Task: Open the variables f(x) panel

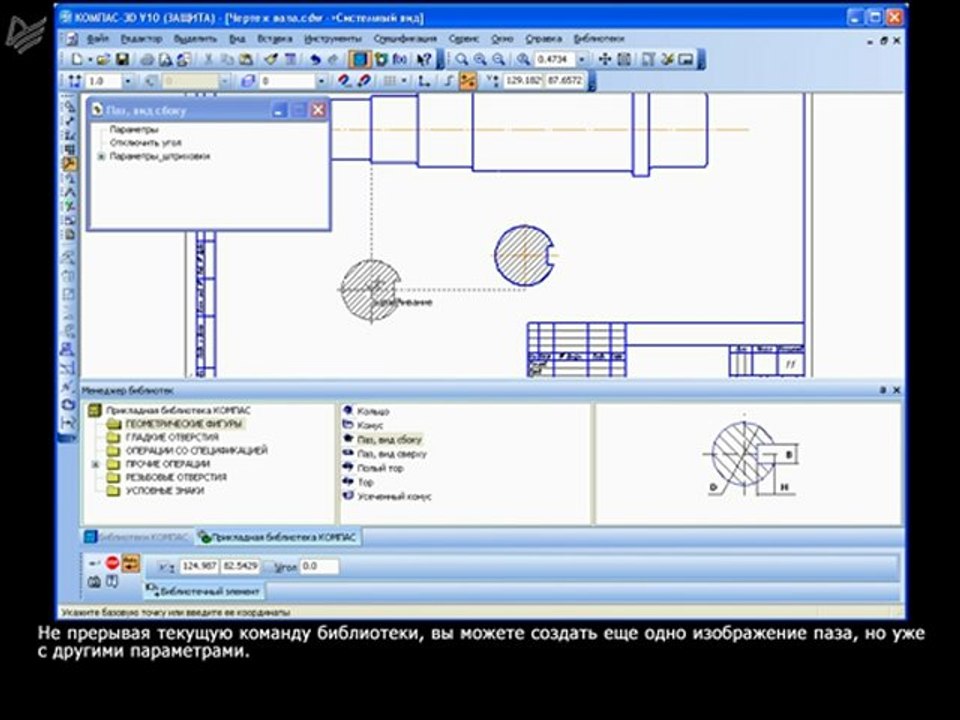Action: (x=400, y=59)
